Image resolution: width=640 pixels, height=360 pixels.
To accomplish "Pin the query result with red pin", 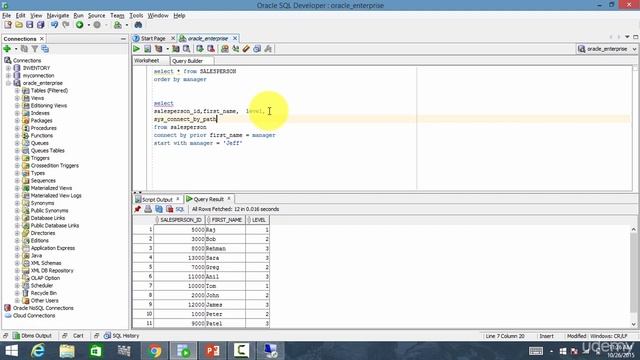I will 138,209.
